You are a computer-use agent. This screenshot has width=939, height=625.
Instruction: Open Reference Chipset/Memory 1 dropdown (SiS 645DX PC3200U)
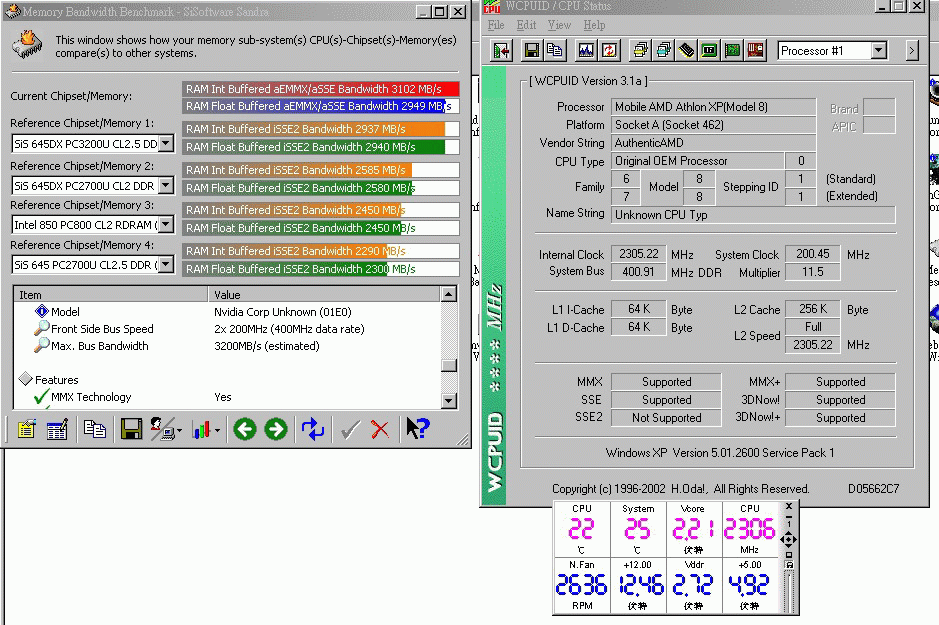click(166, 144)
